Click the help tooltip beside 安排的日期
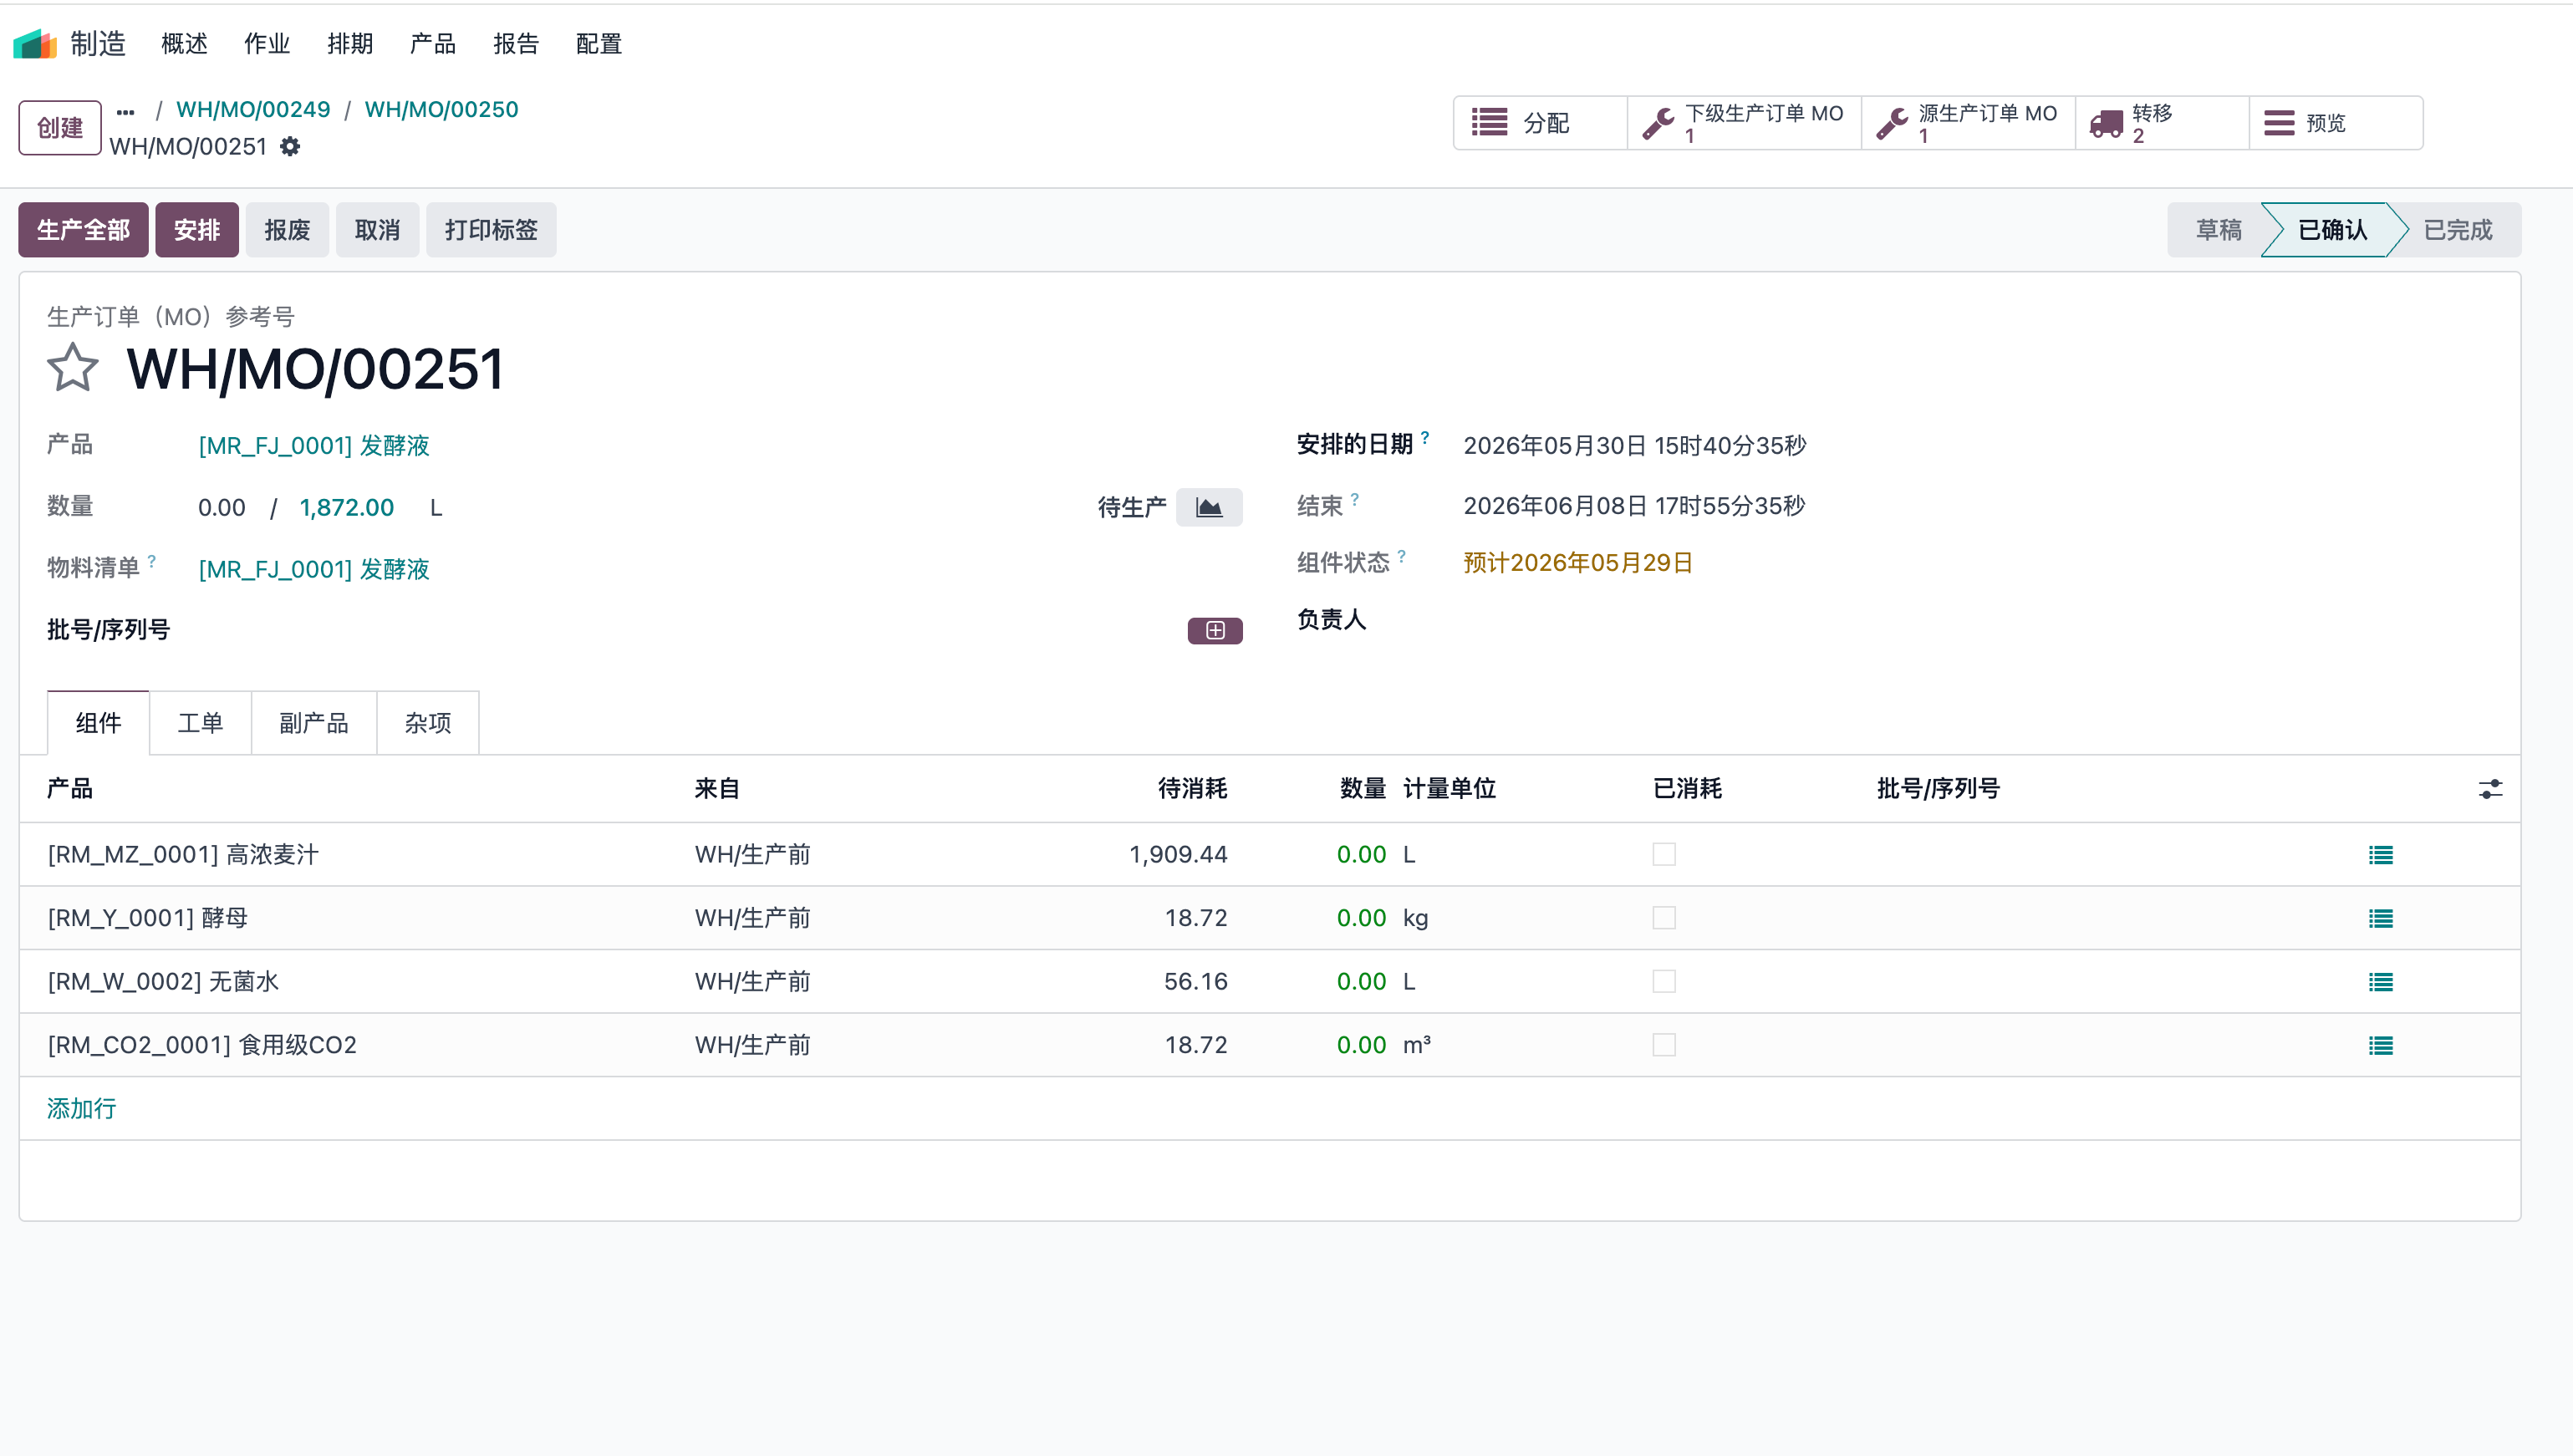The height and width of the screenshot is (1456, 2573). point(1425,437)
